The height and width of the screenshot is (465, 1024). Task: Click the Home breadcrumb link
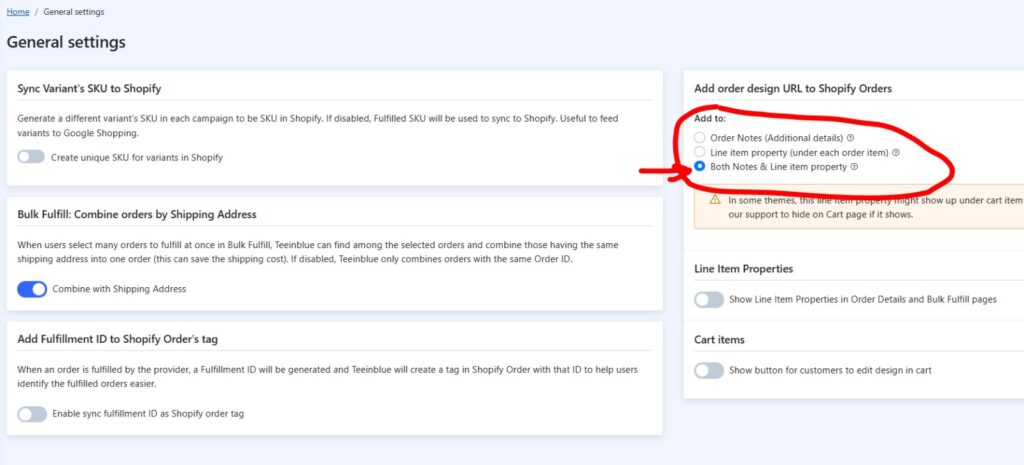[x=18, y=12]
